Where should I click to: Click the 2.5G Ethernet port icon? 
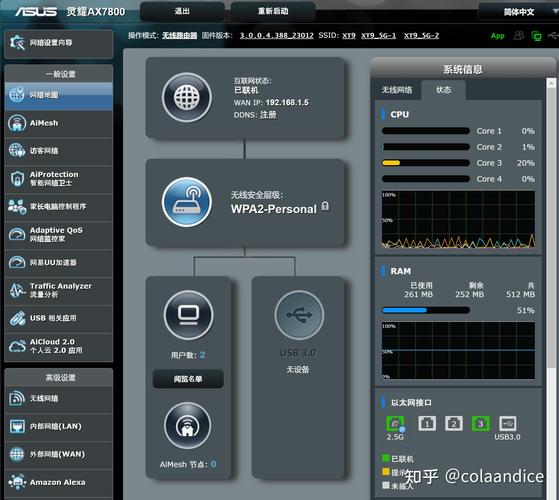[395, 424]
